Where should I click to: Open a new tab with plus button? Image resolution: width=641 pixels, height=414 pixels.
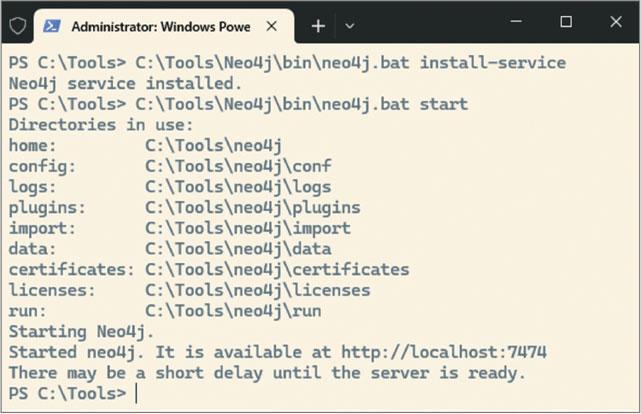[x=318, y=24]
